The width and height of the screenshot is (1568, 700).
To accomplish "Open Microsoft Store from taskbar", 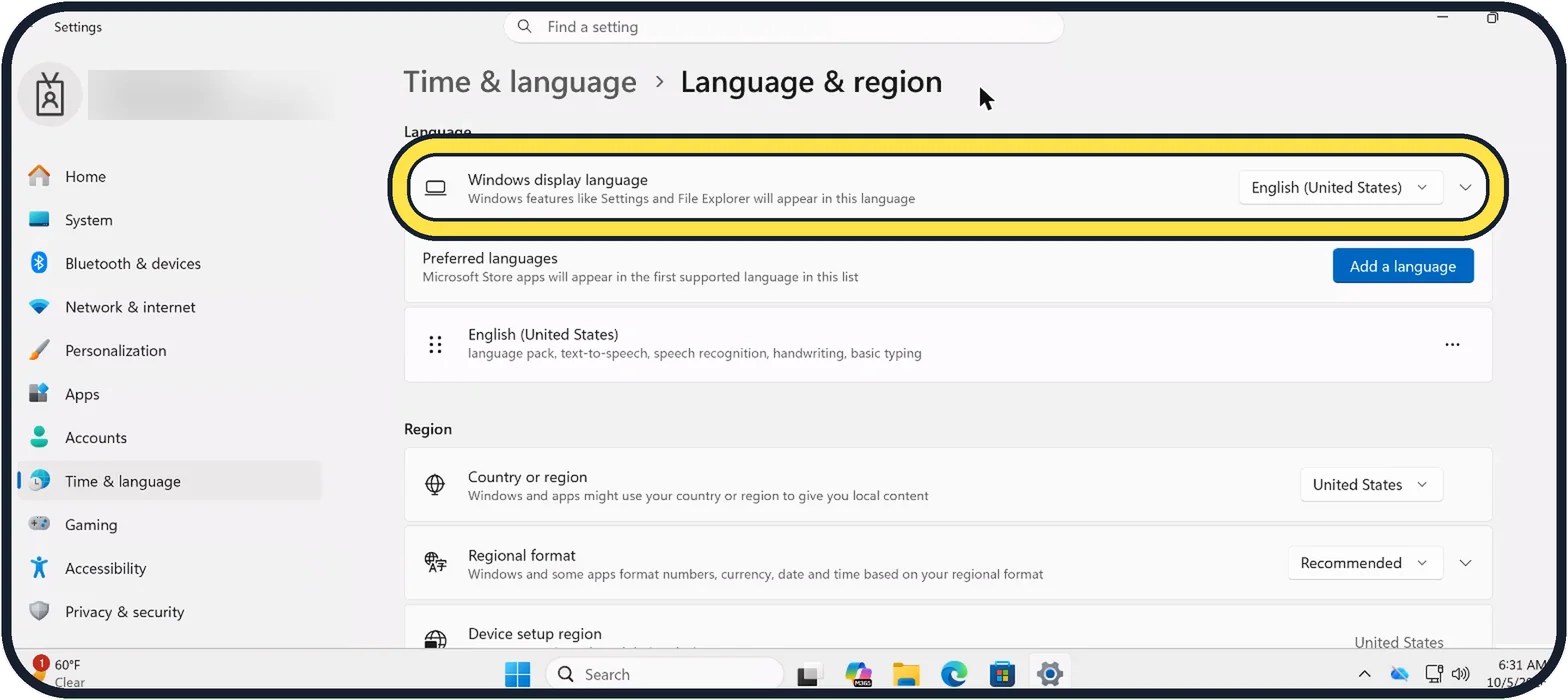I will 1002,675.
